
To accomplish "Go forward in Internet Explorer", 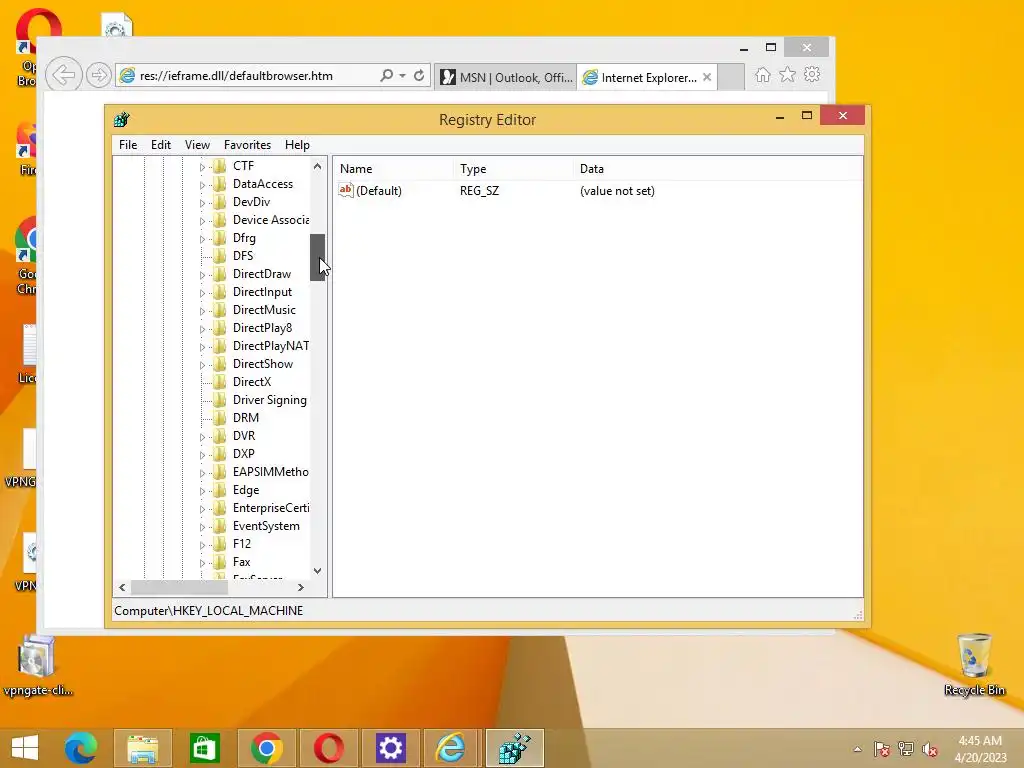I will pos(99,75).
